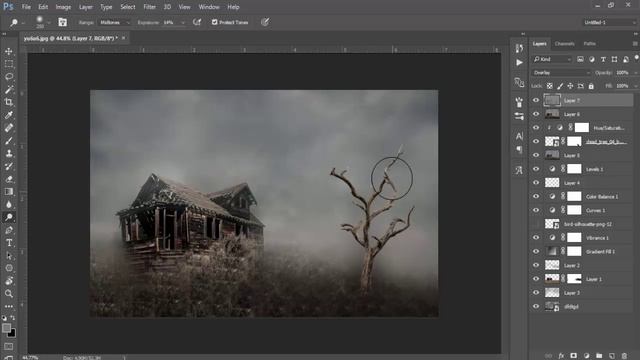Open the Filter menu
The image size is (640, 360).
point(149,7)
